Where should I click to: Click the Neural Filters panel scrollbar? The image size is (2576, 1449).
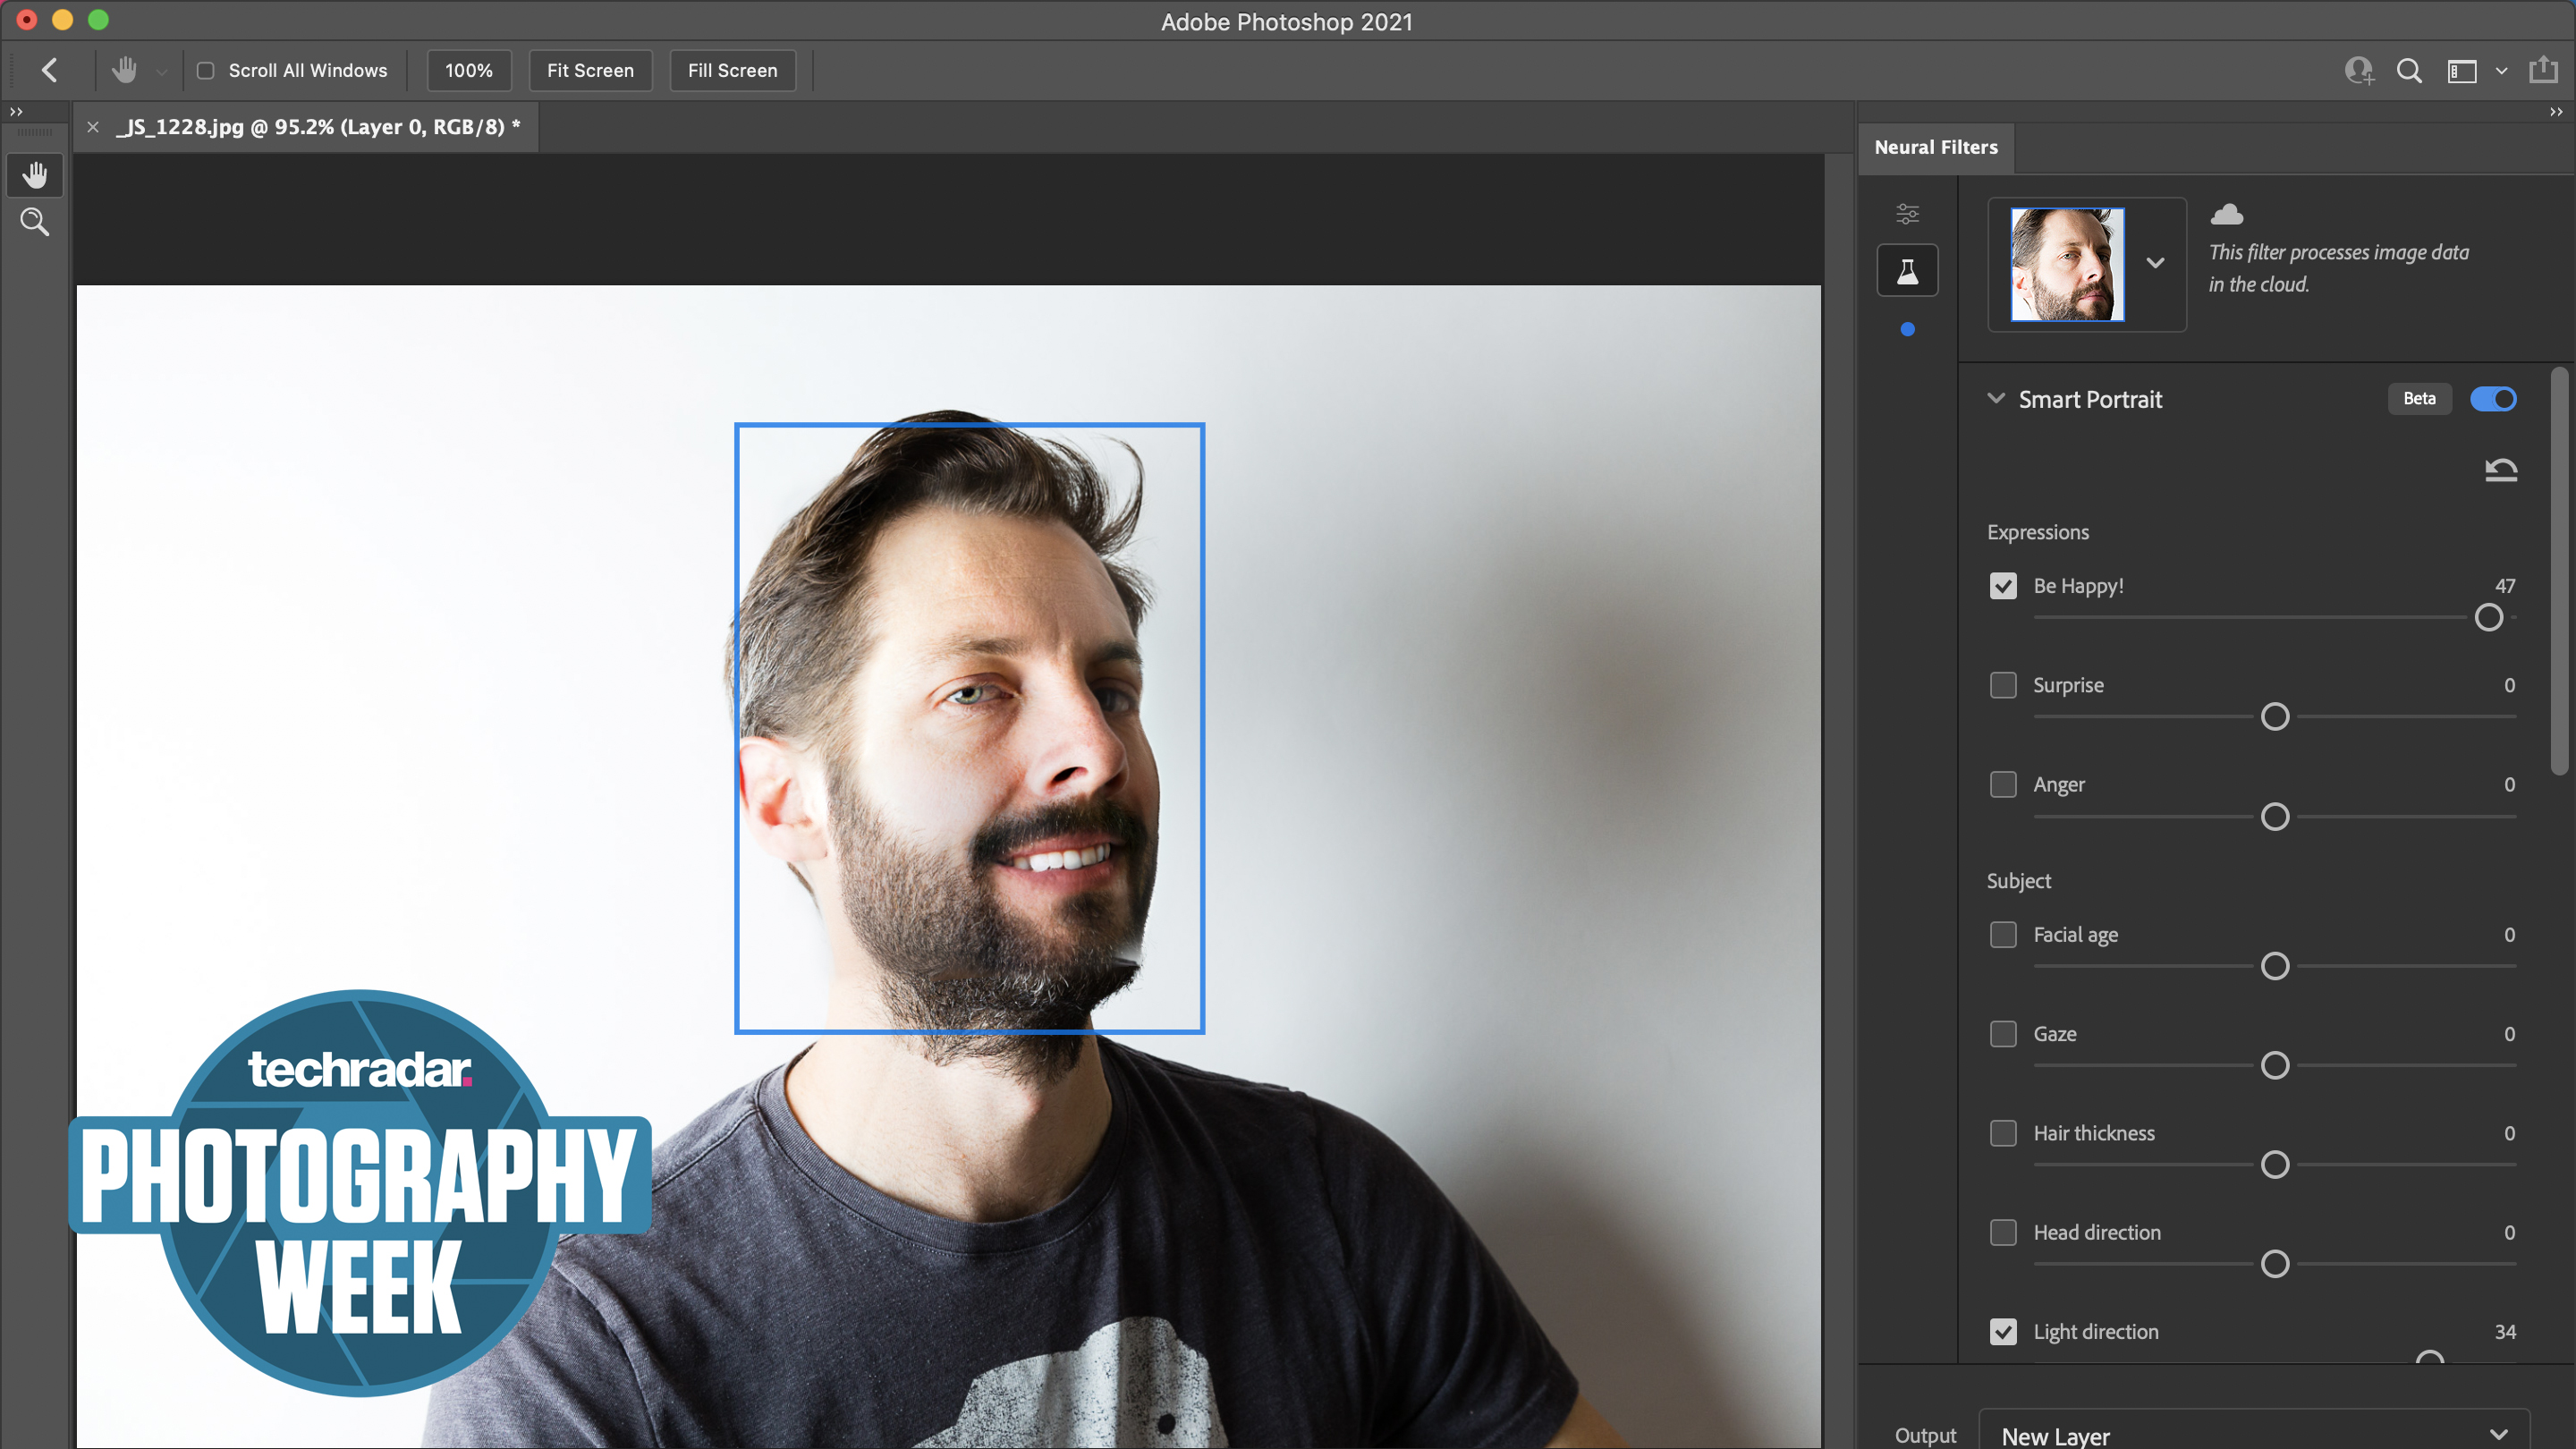(x=2559, y=571)
